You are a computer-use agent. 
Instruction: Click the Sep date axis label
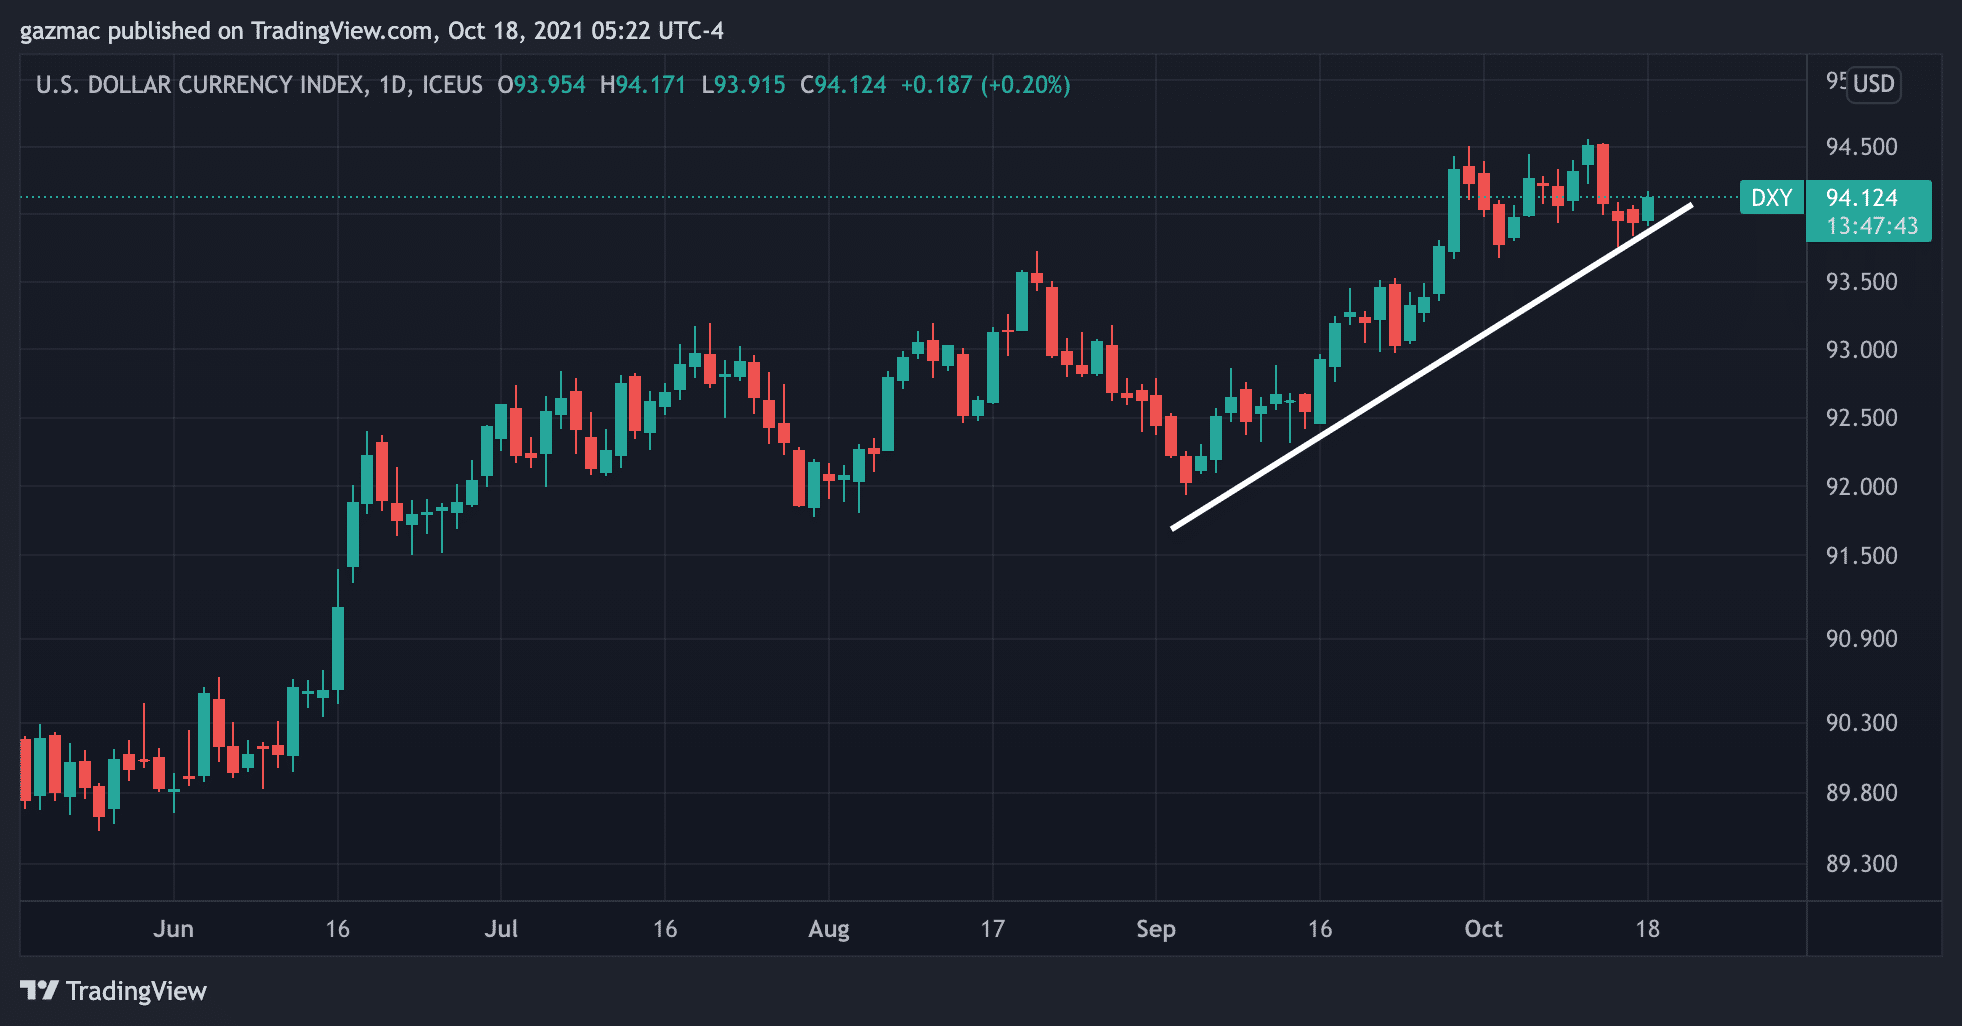tap(1156, 929)
